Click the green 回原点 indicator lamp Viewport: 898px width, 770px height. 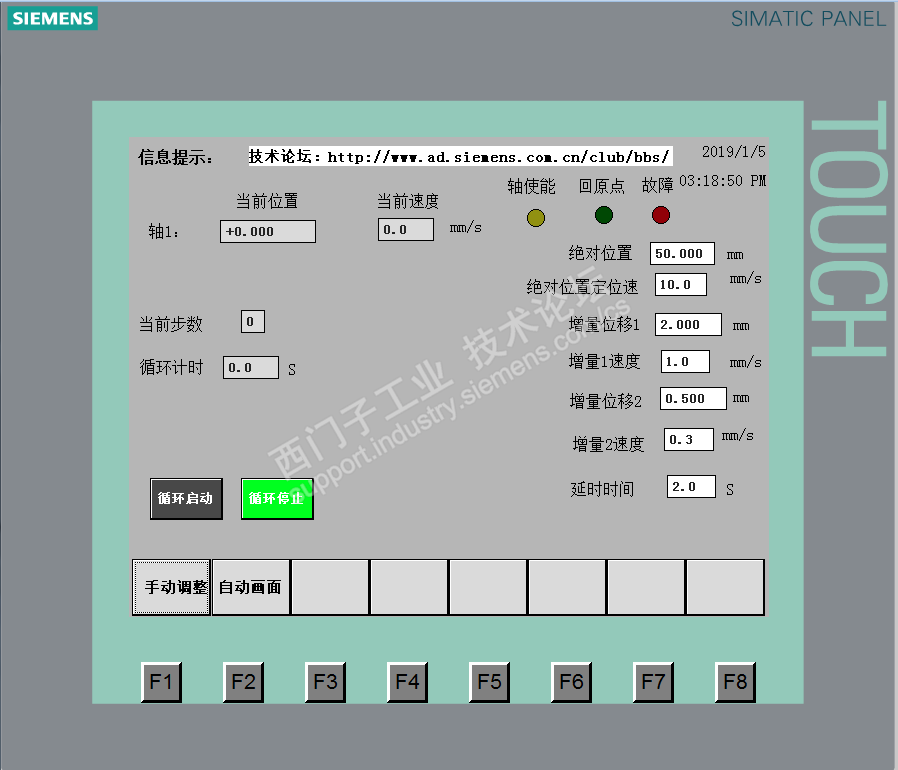604,215
